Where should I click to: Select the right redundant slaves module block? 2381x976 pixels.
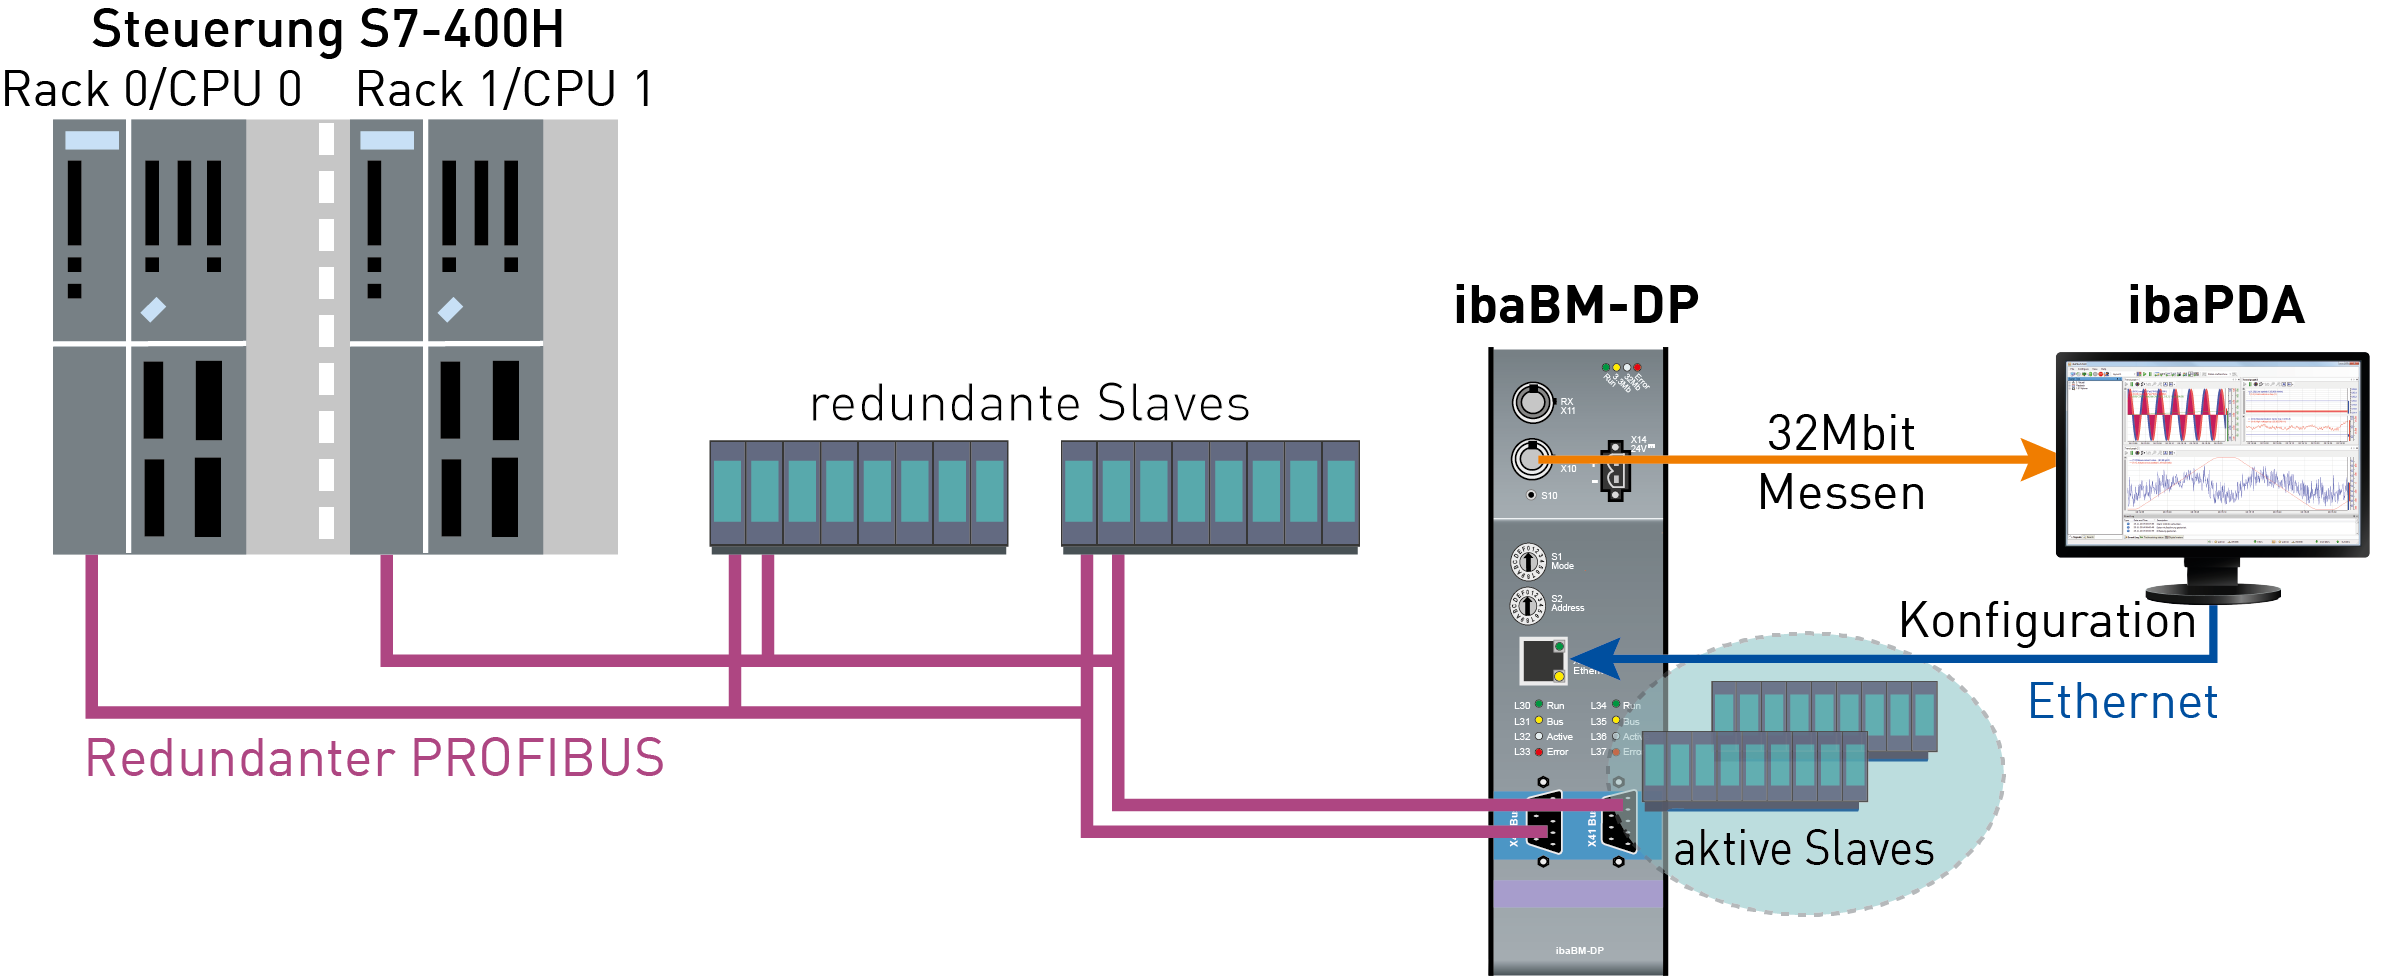1210,497
